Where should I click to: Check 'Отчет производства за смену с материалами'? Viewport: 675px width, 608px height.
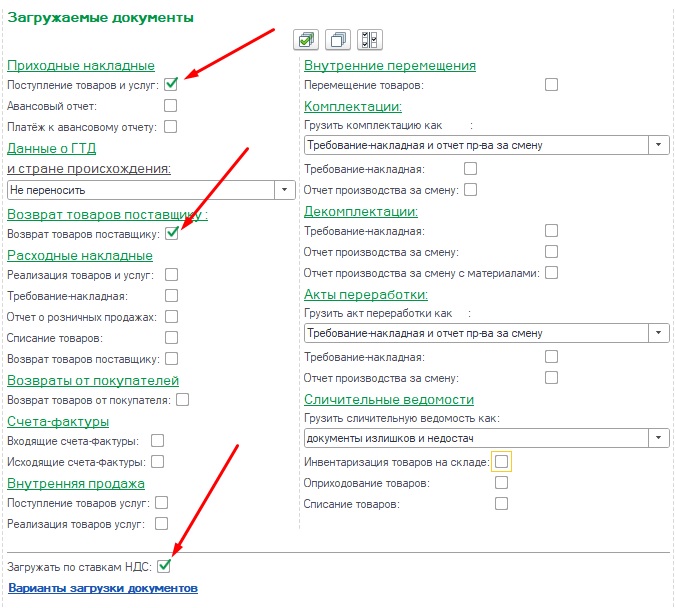pos(551,272)
